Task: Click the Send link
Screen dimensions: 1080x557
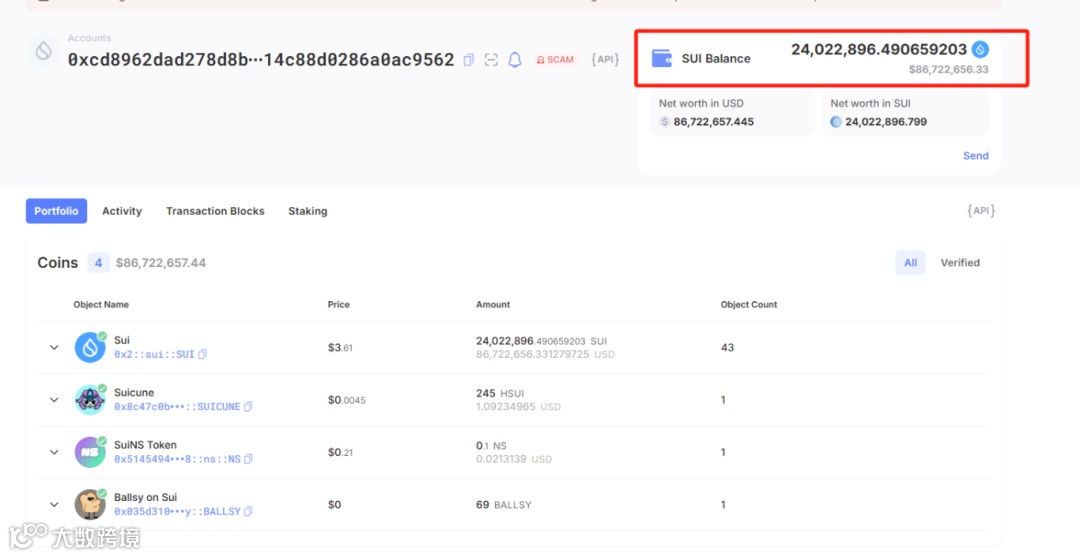Action: click(x=975, y=156)
